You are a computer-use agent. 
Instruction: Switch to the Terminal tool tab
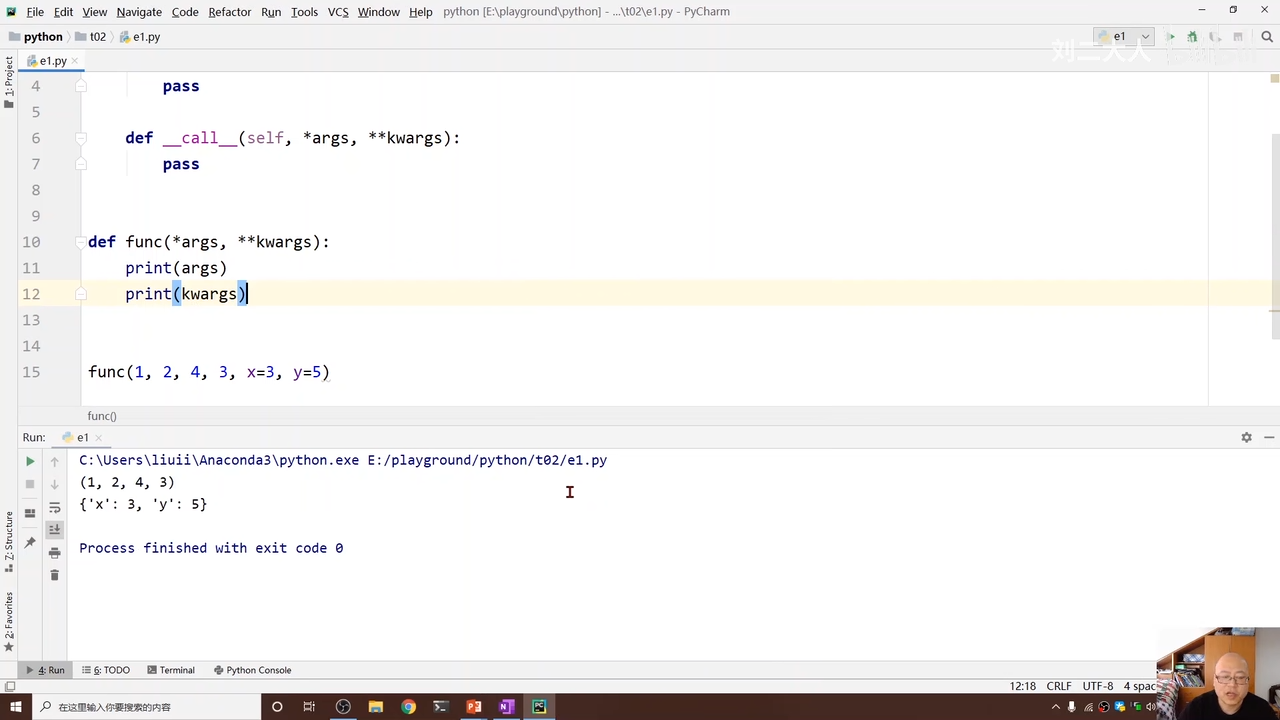pos(170,670)
